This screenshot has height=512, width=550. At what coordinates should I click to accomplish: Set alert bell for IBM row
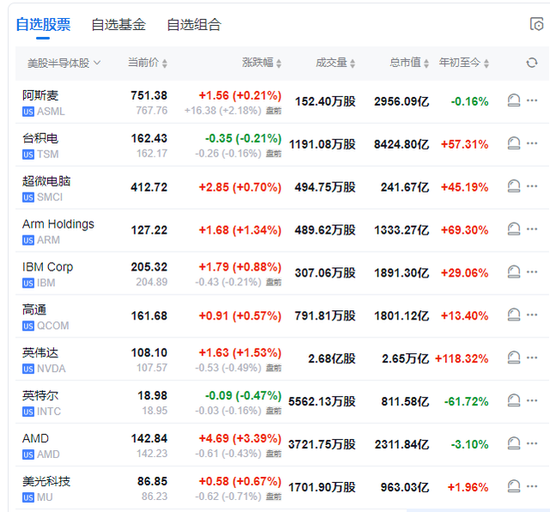coord(514,272)
